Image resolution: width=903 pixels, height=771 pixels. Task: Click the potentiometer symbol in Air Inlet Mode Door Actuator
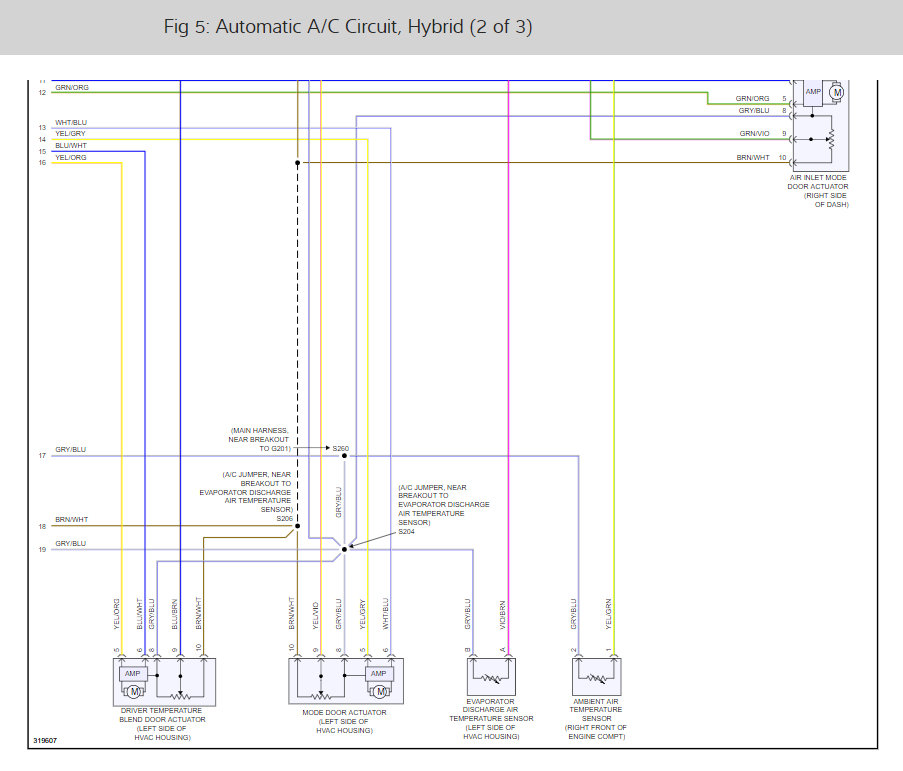[x=830, y=139]
